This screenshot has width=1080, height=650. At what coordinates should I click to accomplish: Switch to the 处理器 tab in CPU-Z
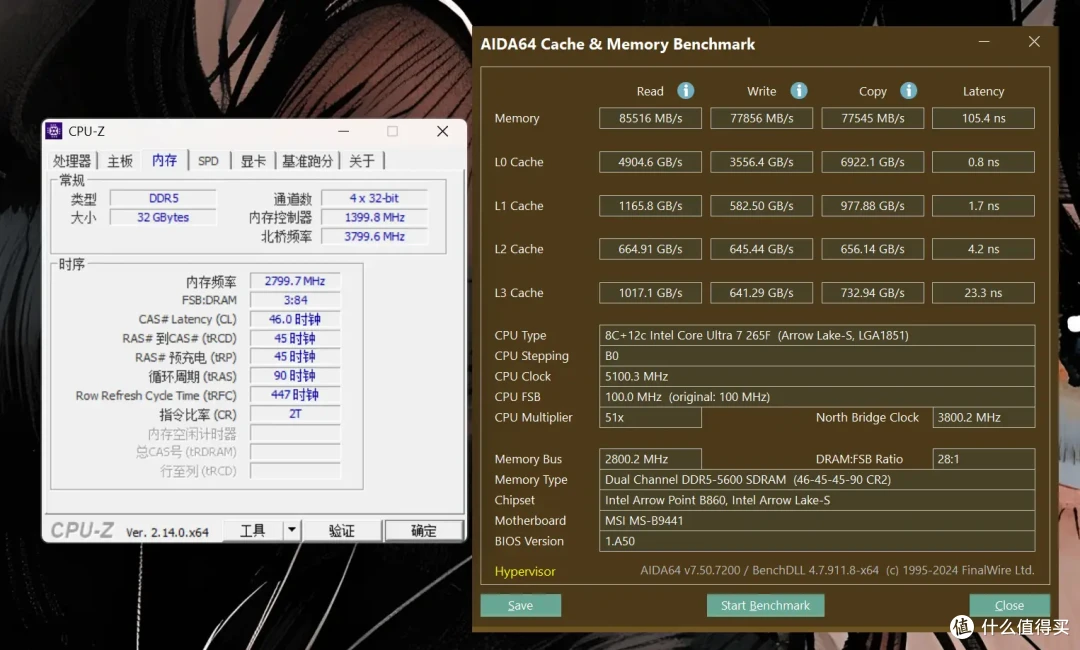click(72, 161)
